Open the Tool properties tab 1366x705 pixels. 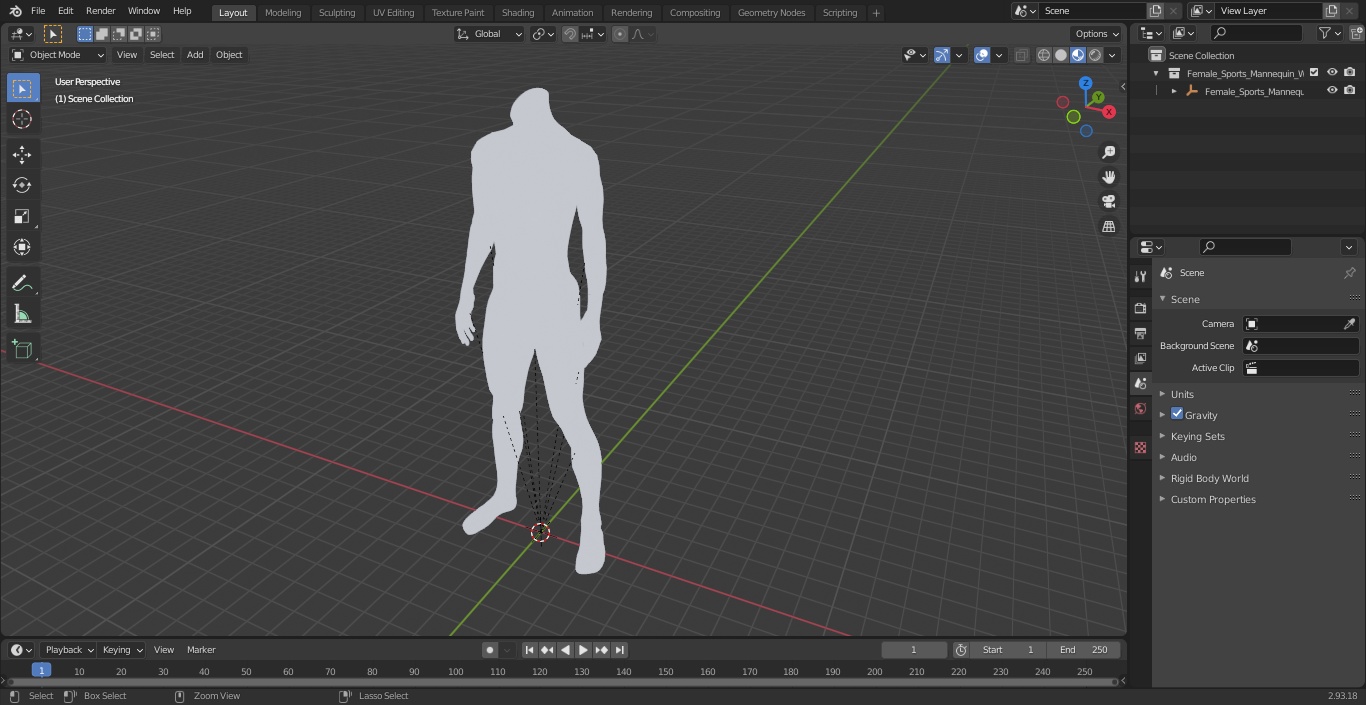point(1140,277)
